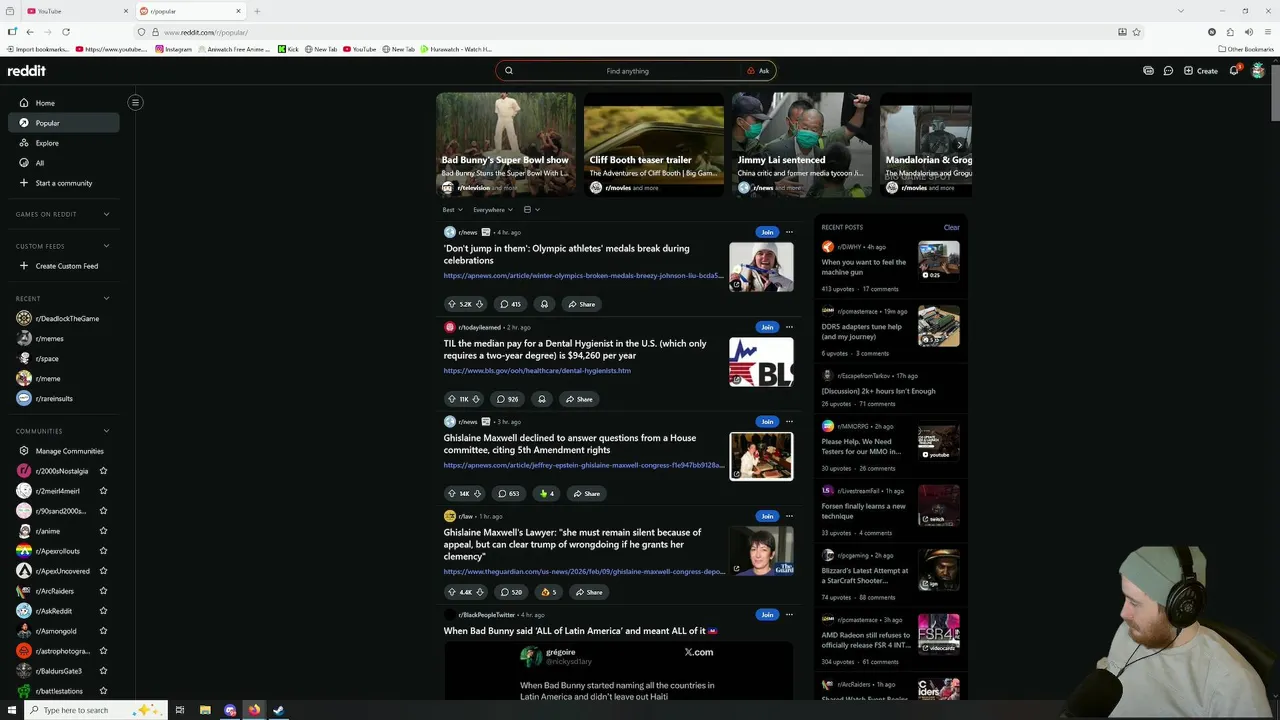This screenshot has height=720, width=1280.
Task: Open the advertise icon in header
Action: 1148,71
